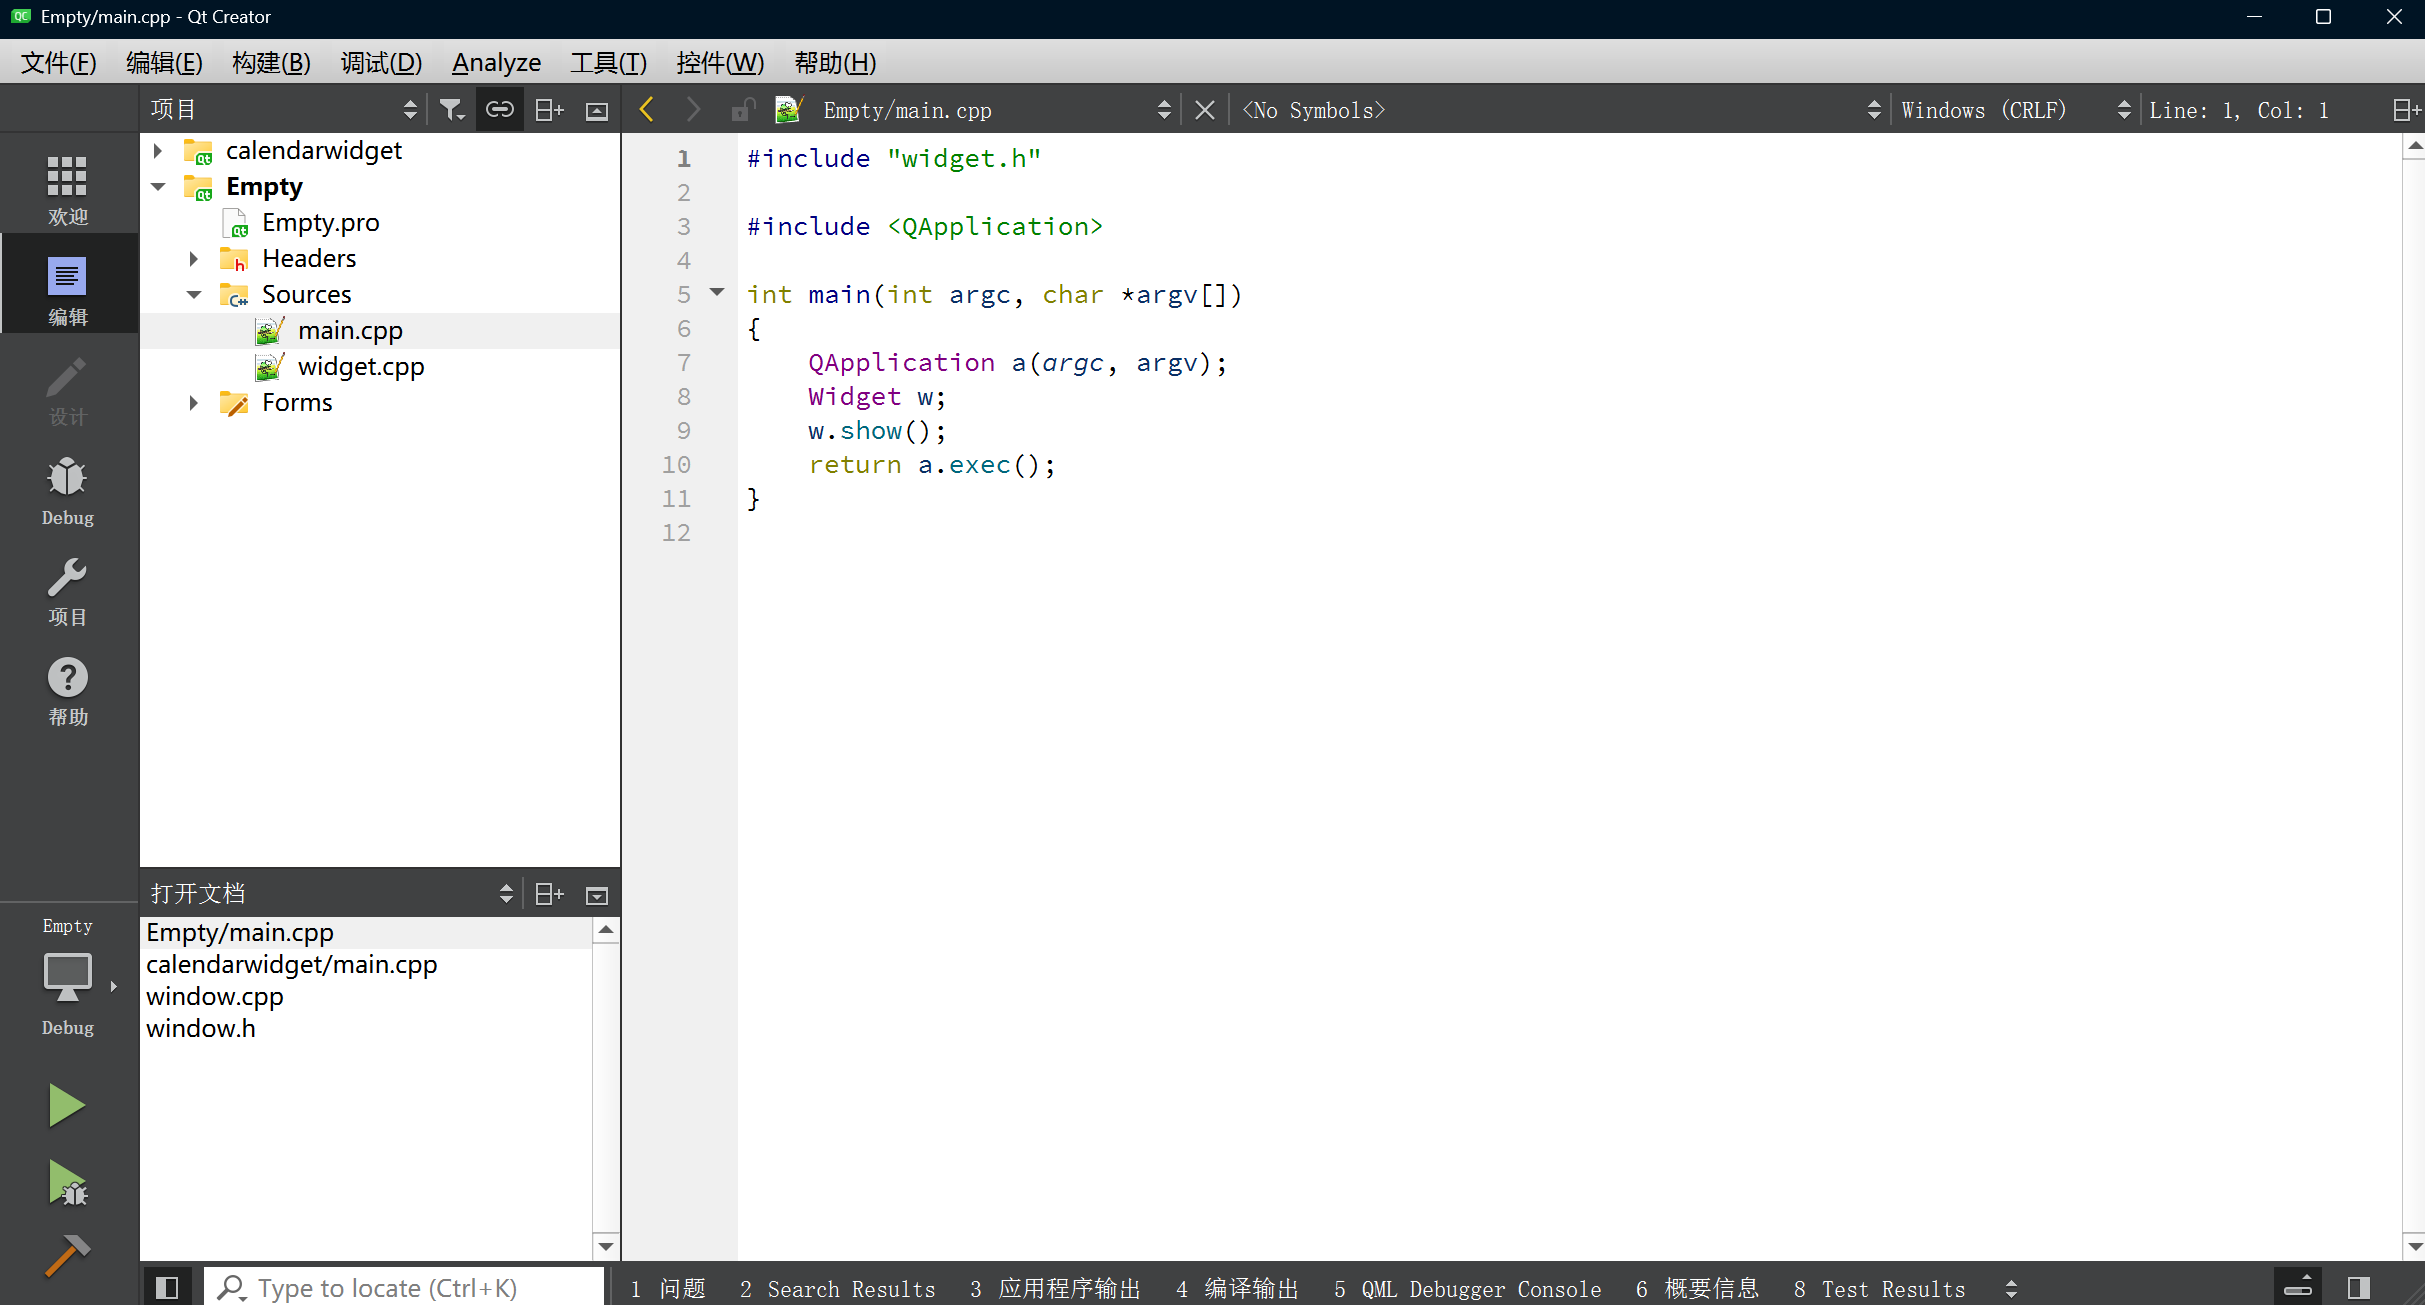Switch to the 欢迎 welcome mode

(67, 190)
